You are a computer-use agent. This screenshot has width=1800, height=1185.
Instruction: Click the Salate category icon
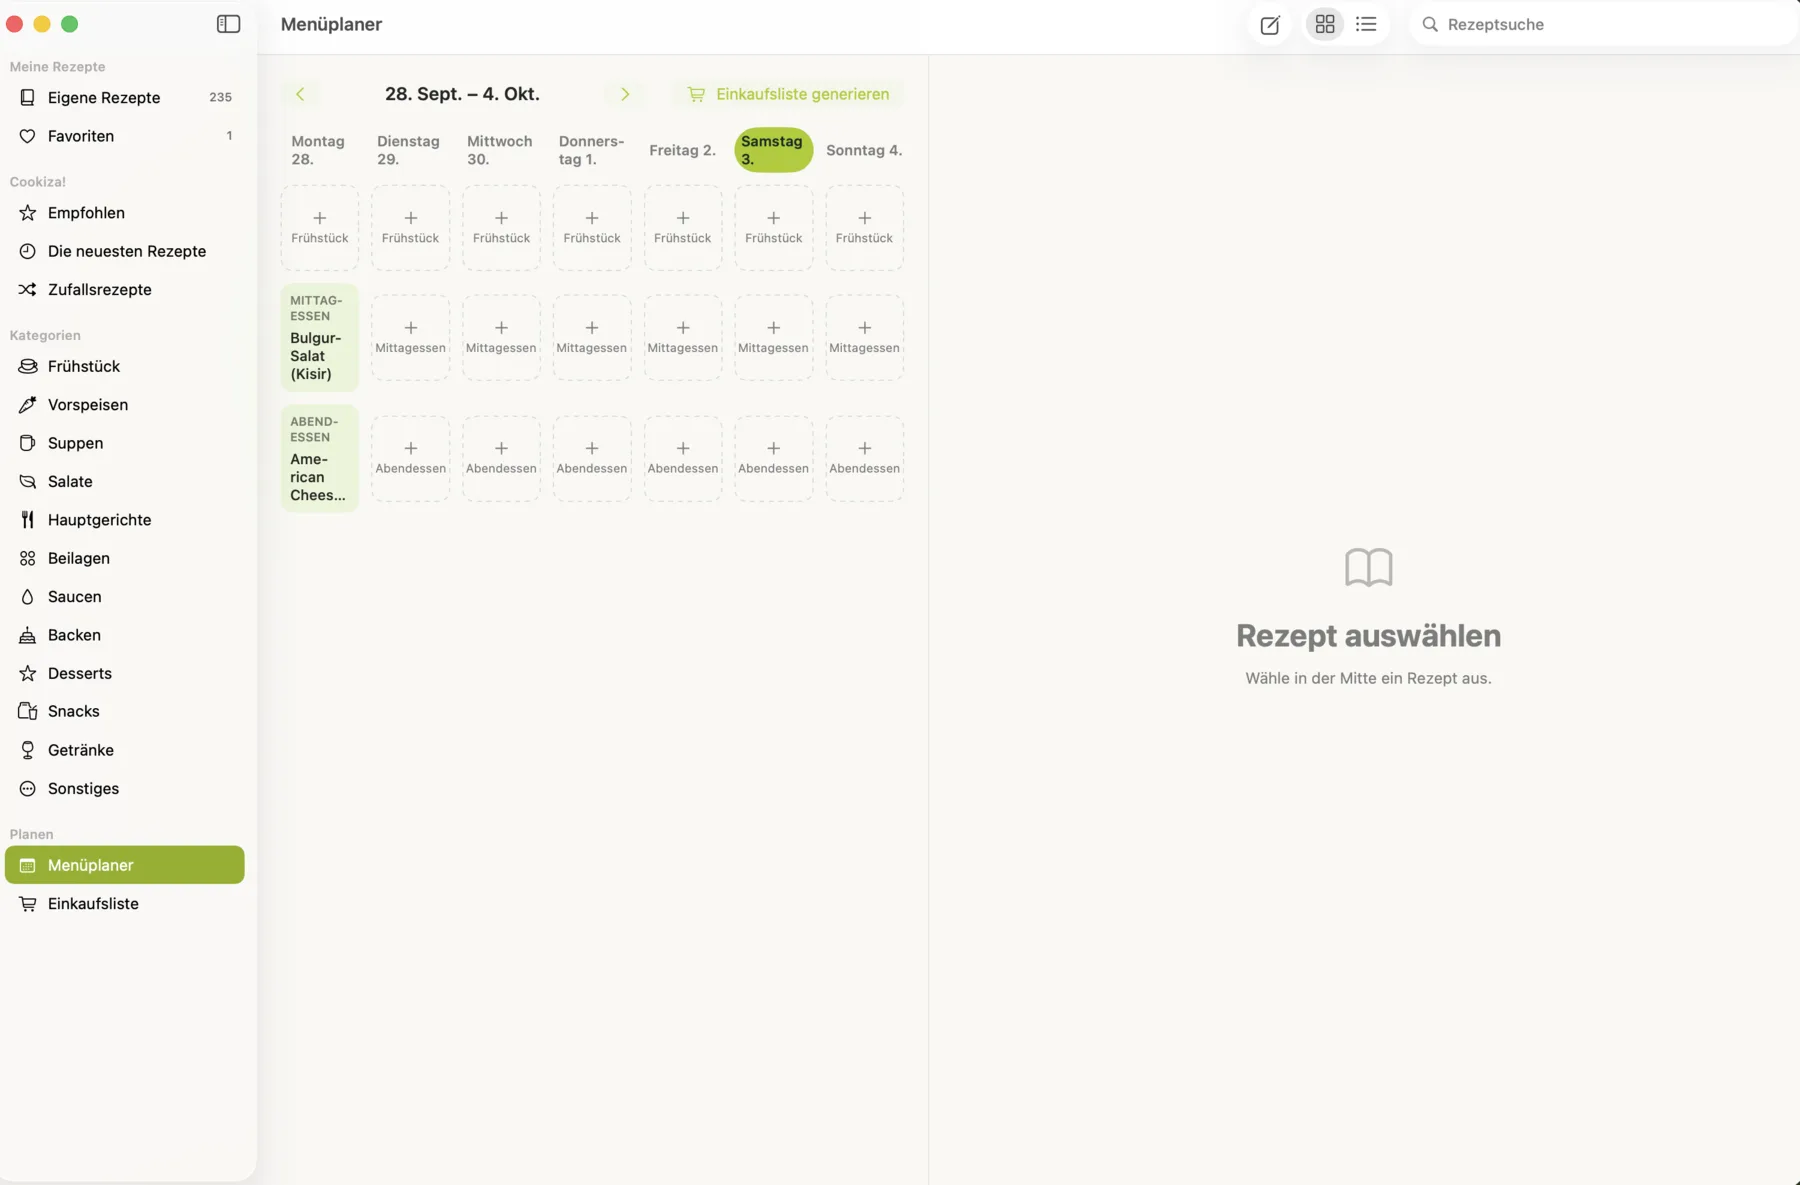[28, 482]
